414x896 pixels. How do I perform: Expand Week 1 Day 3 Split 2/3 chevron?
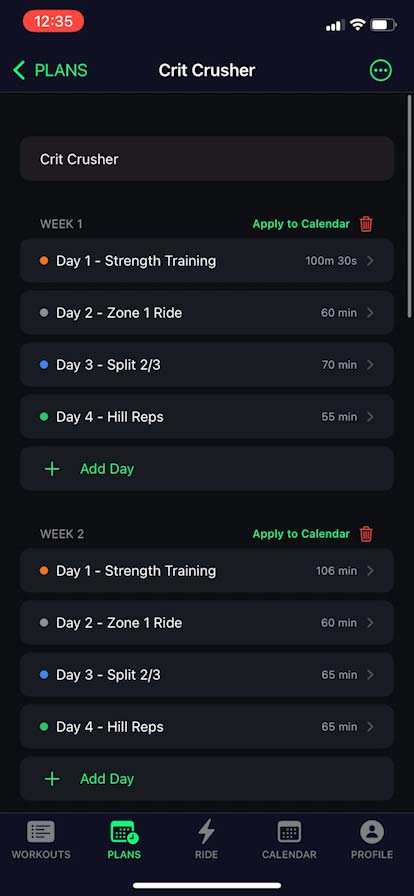pos(370,365)
